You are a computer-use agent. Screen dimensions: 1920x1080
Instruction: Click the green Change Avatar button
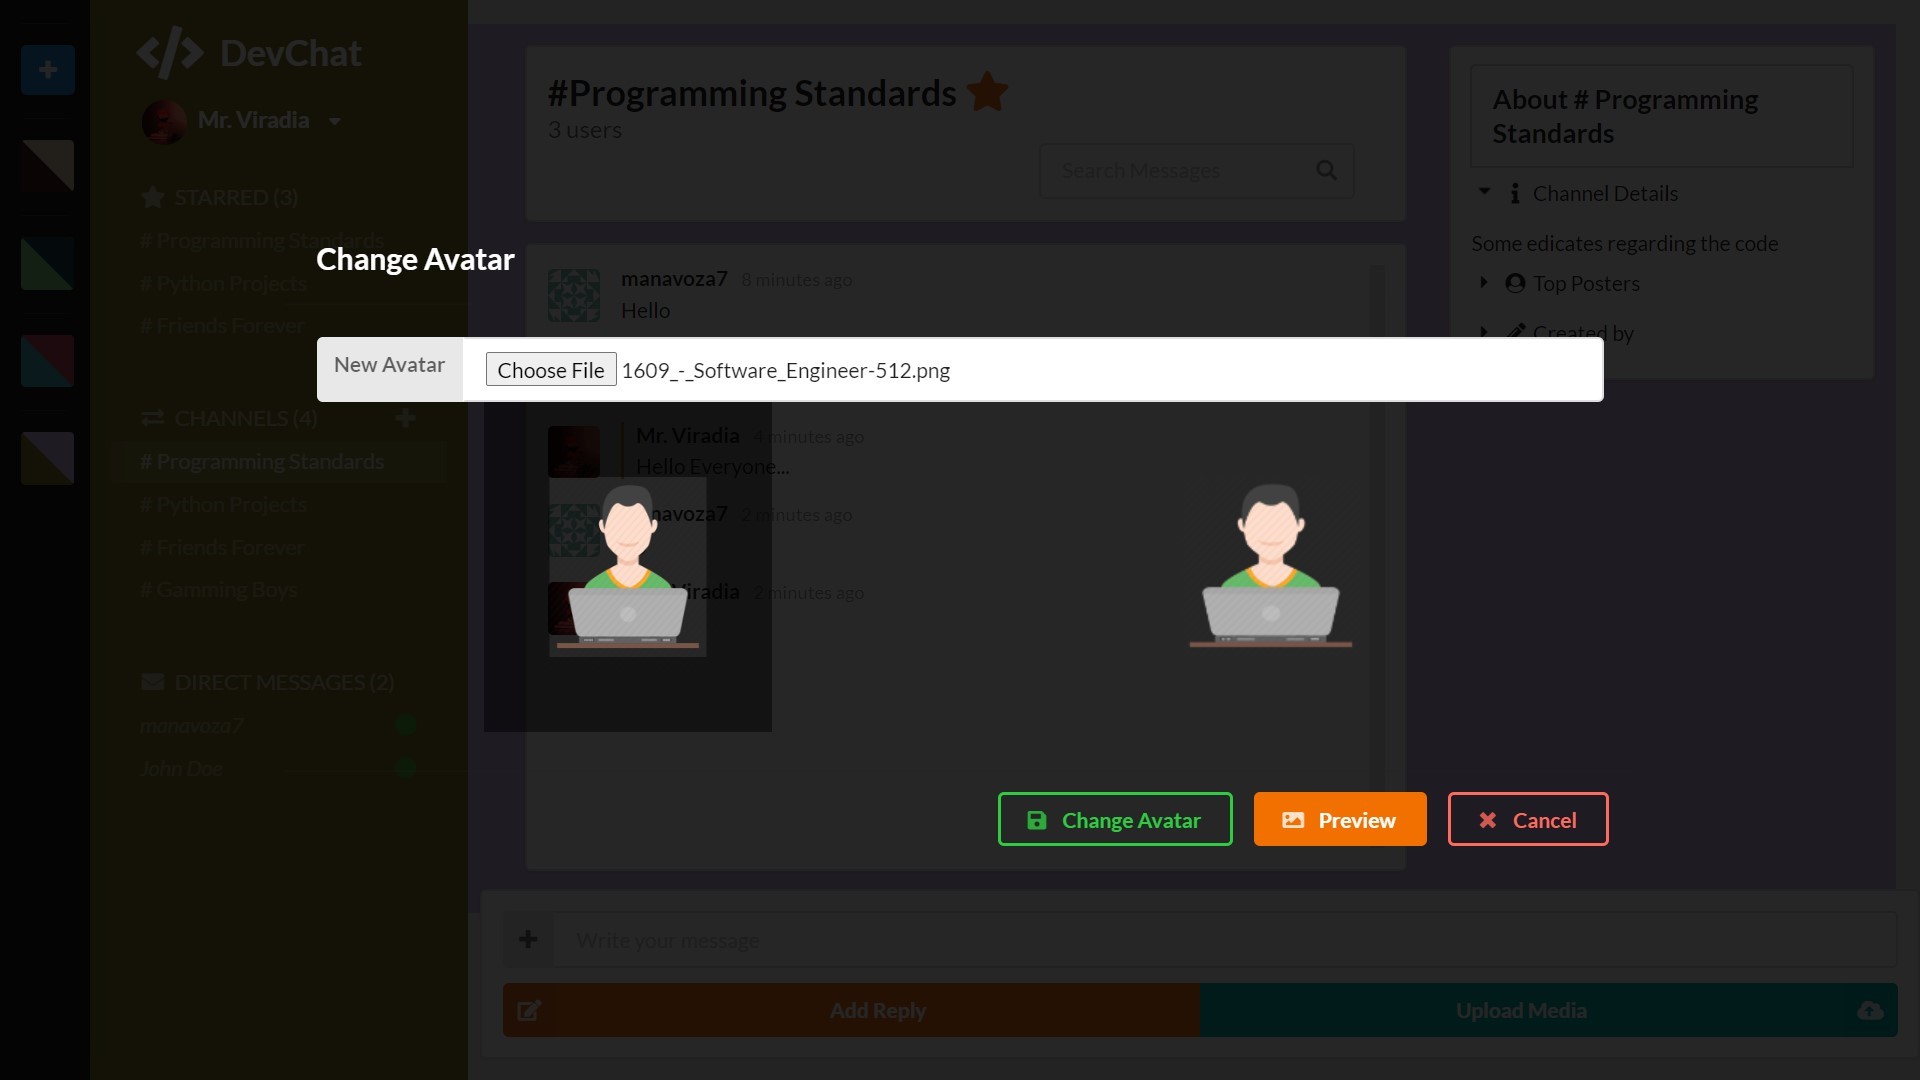click(1115, 820)
